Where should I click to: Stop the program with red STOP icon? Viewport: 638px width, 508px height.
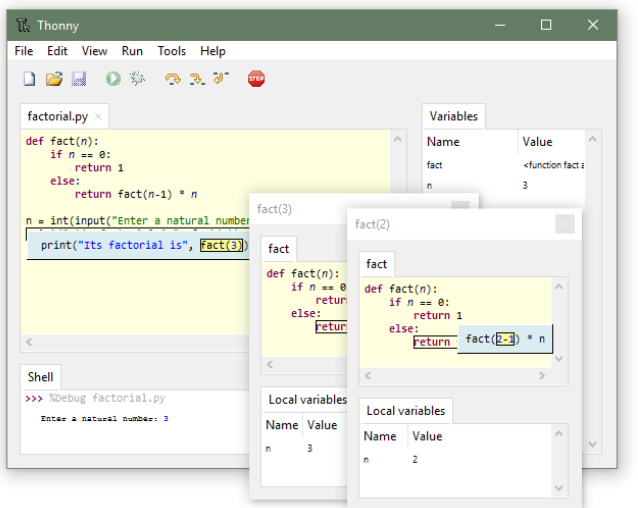pyautogui.click(x=256, y=78)
